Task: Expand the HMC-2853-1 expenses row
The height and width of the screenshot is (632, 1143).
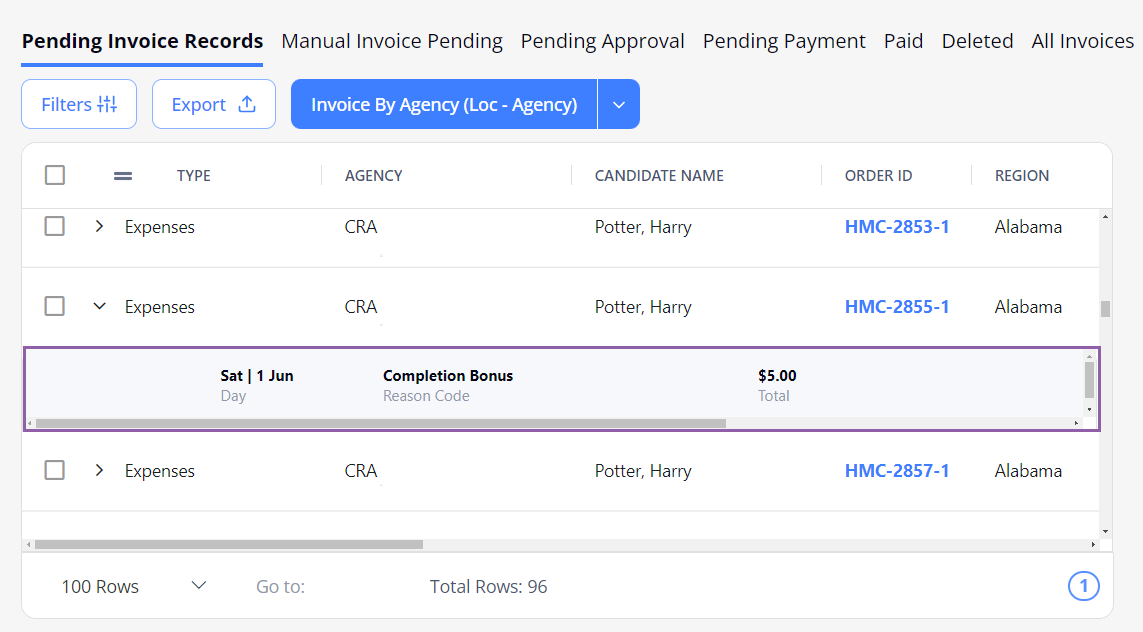Action: tap(98, 226)
